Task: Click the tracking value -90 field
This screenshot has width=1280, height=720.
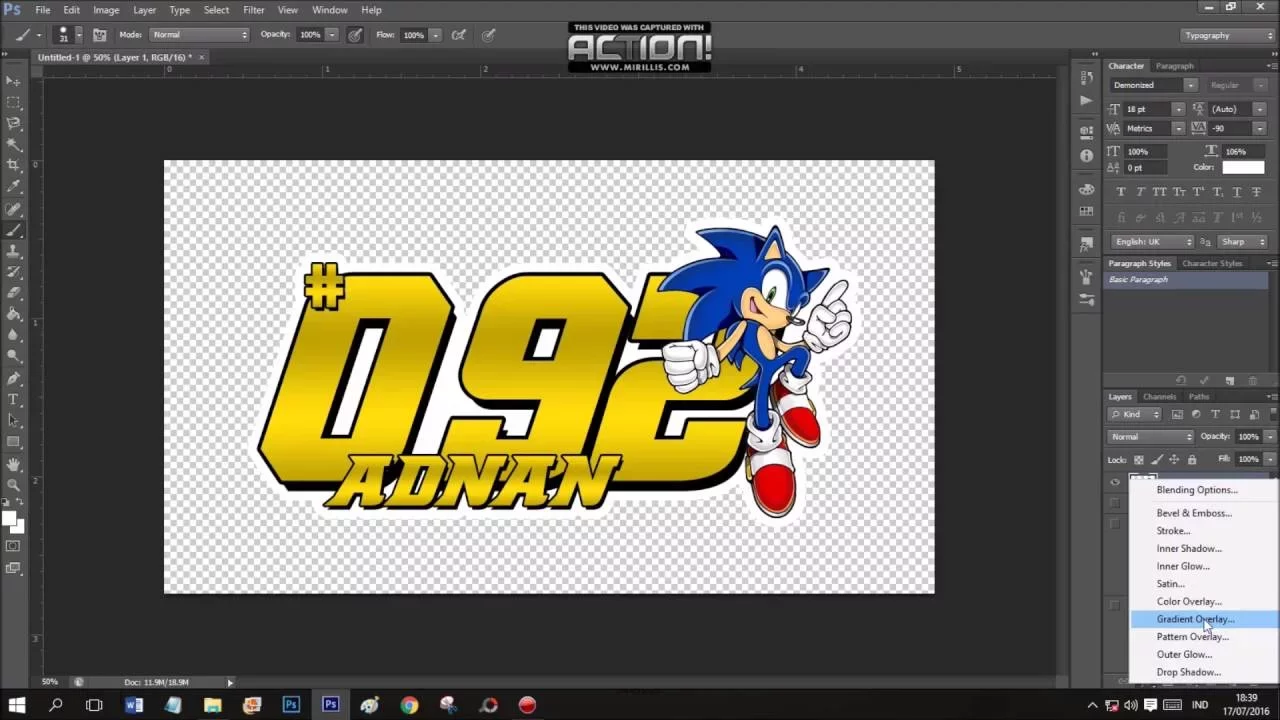Action: (x=1231, y=128)
